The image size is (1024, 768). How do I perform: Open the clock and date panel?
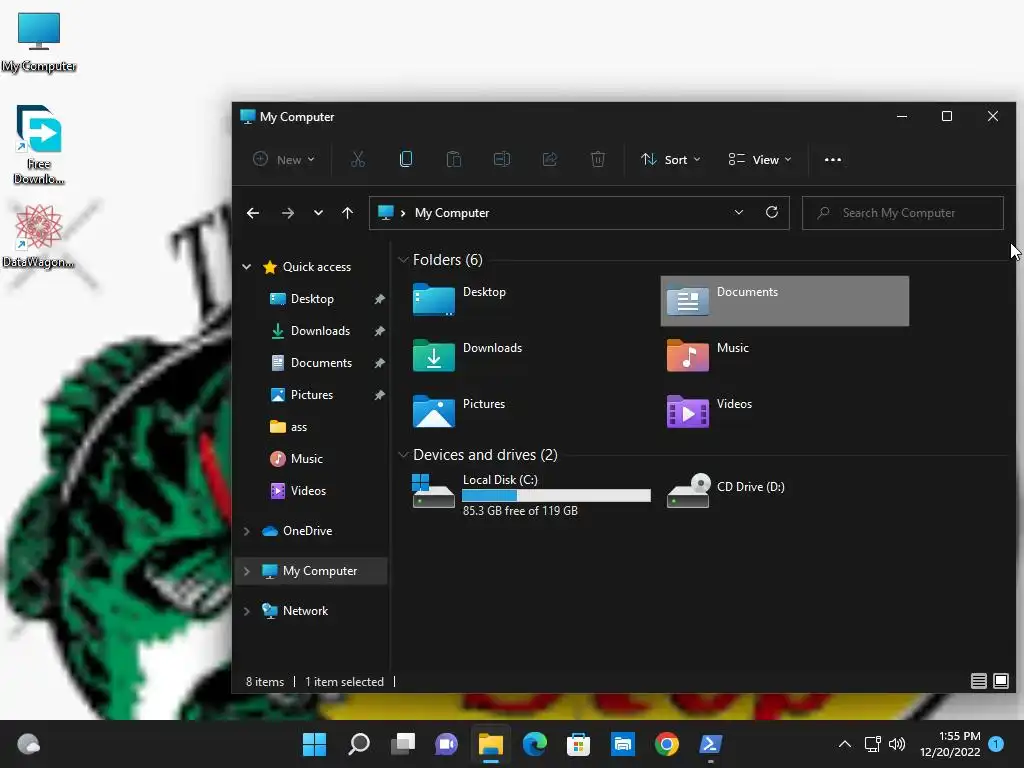[x=950, y=744]
